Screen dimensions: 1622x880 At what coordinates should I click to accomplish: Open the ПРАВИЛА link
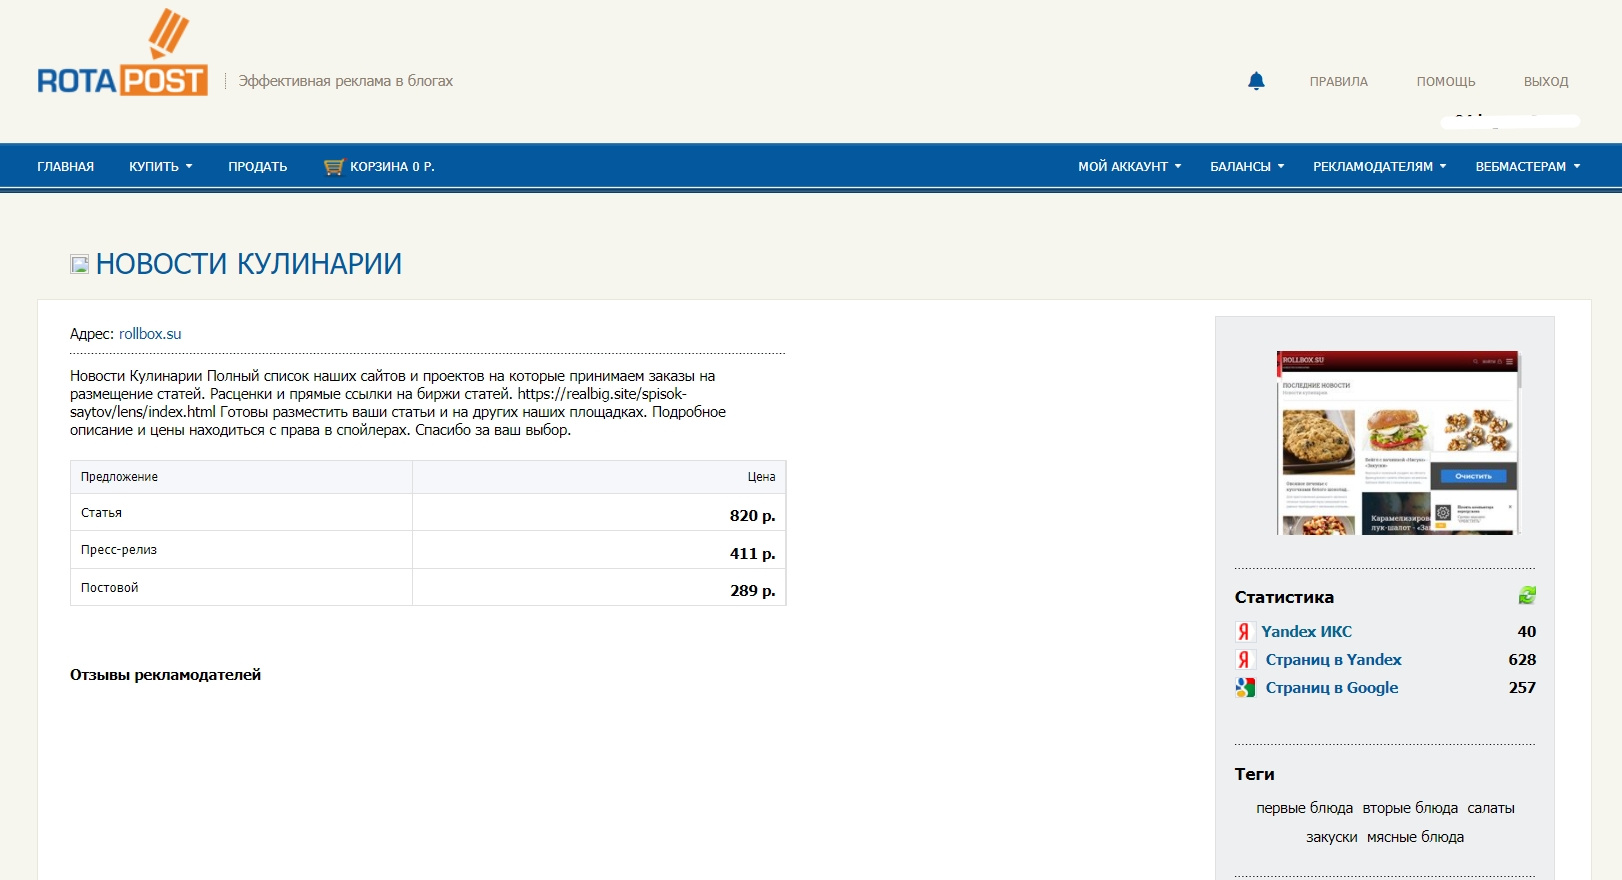pyautogui.click(x=1338, y=82)
